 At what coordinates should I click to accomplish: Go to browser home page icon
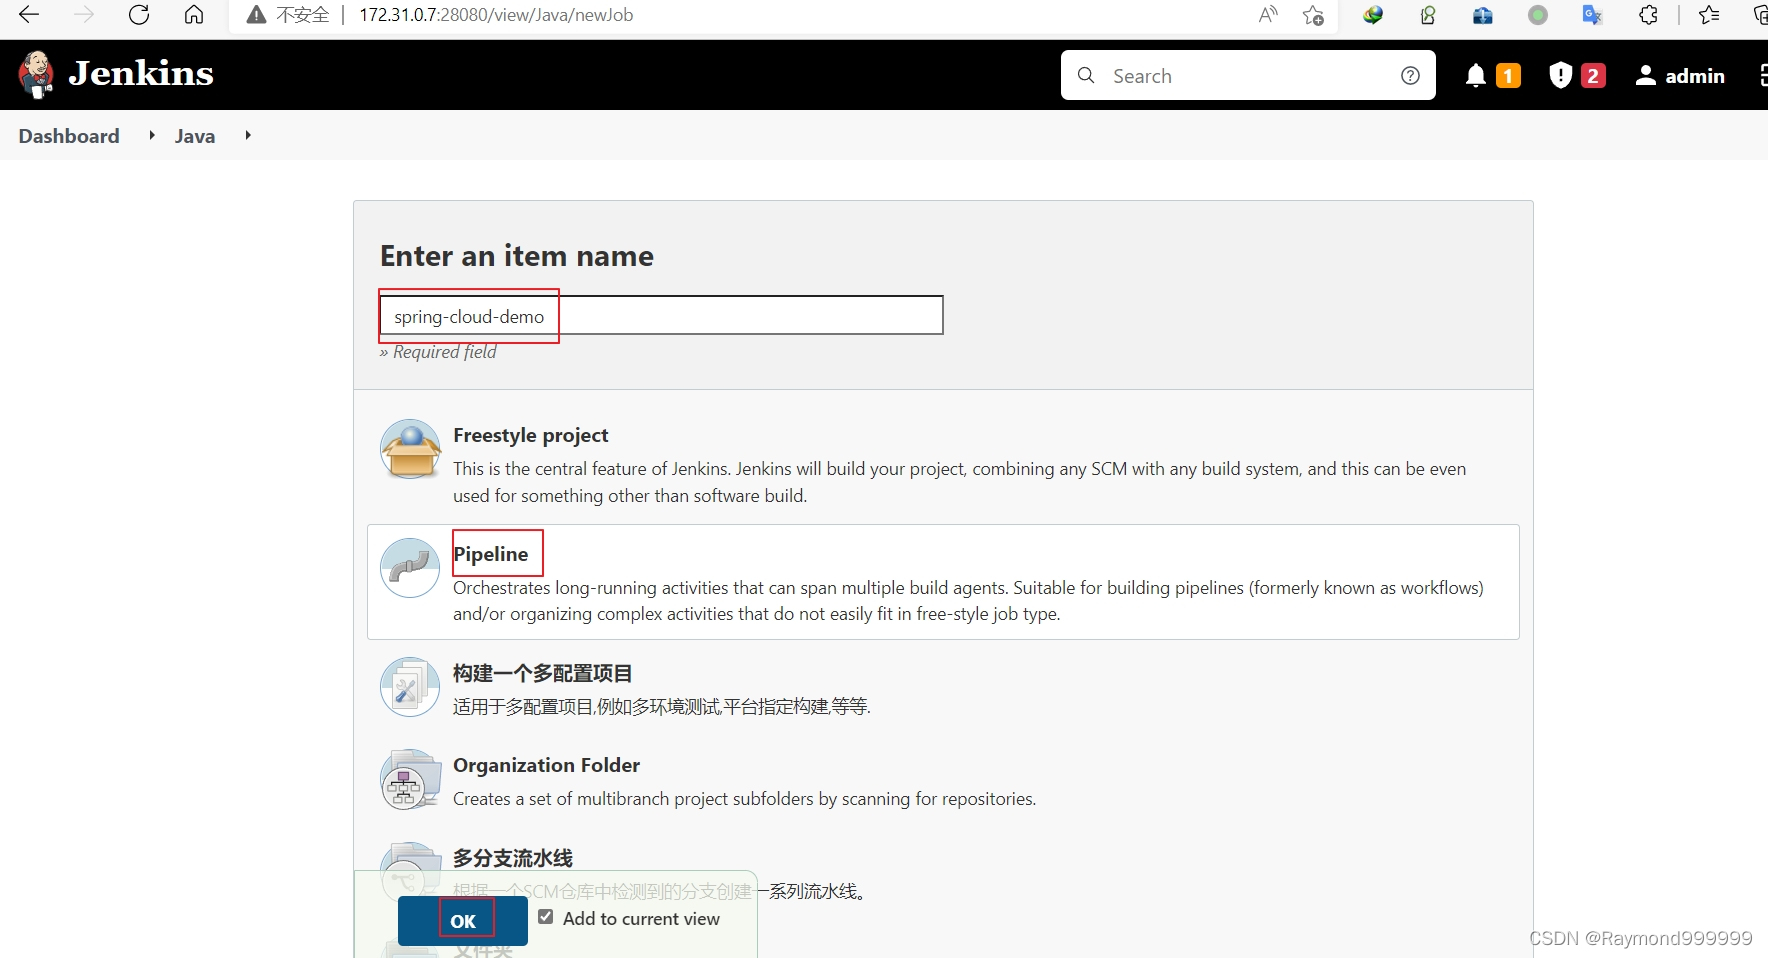[194, 15]
